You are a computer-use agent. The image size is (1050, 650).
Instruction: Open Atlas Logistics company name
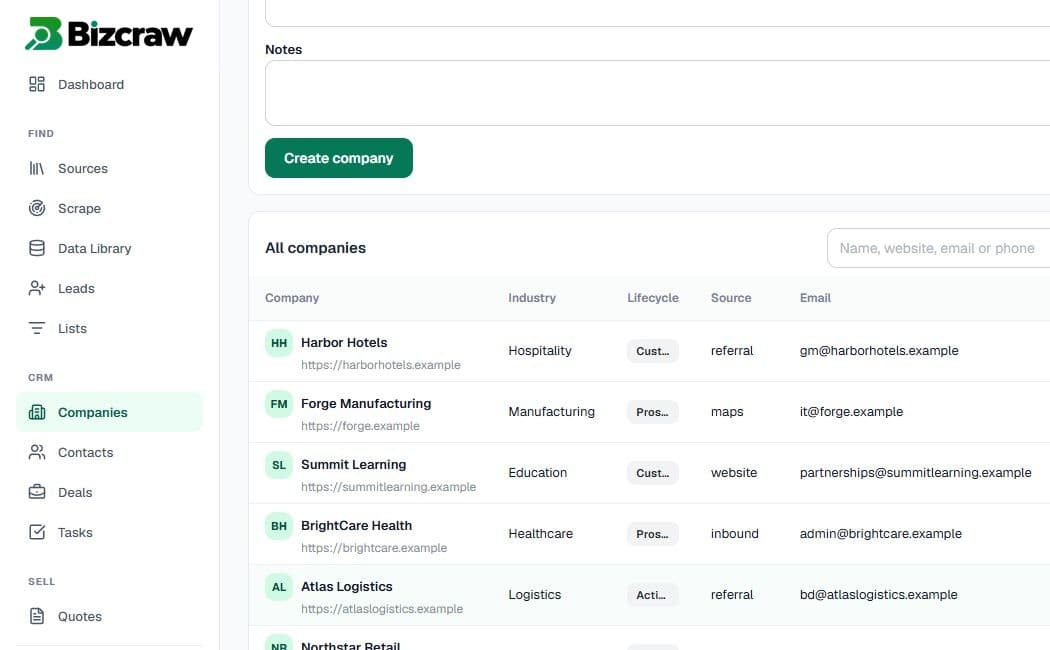[347, 586]
